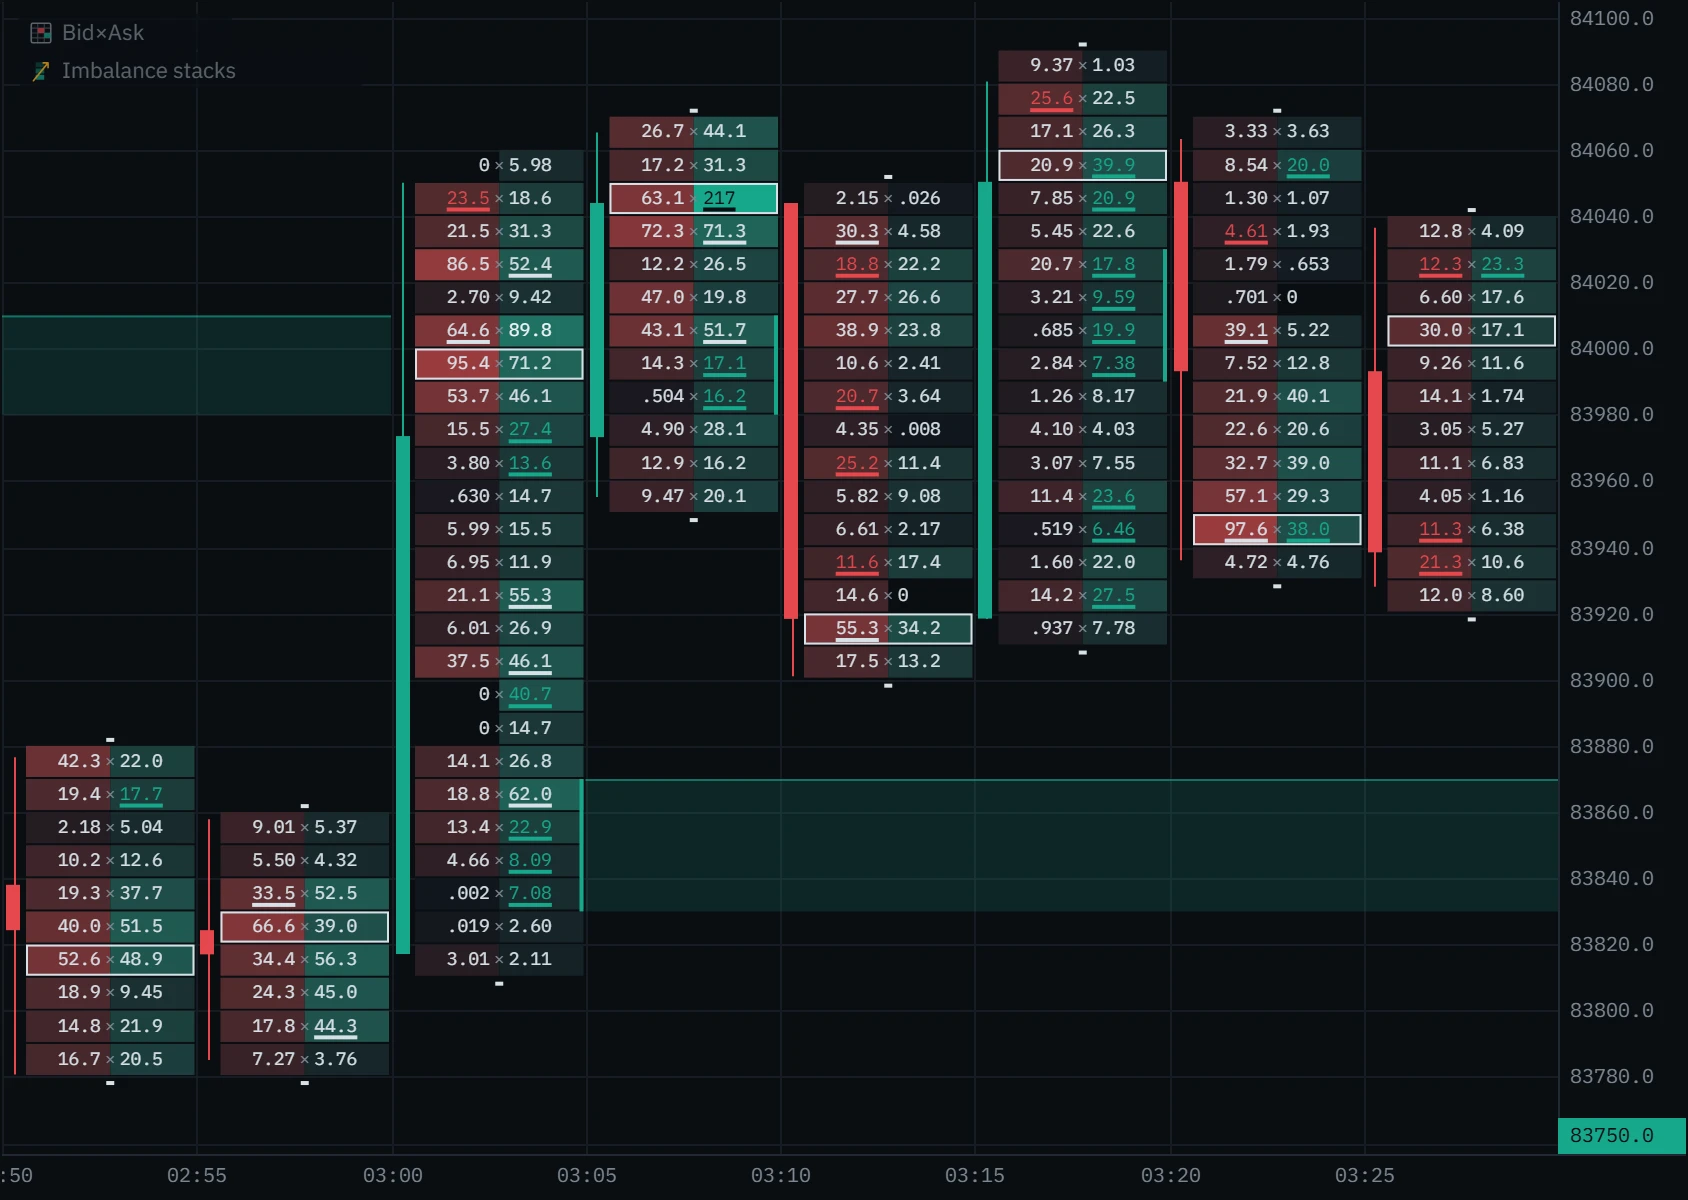1688x1200 pixels.
Task: Click the 7.27 × 3.76 footprint cell
Action: [304, 1059]
